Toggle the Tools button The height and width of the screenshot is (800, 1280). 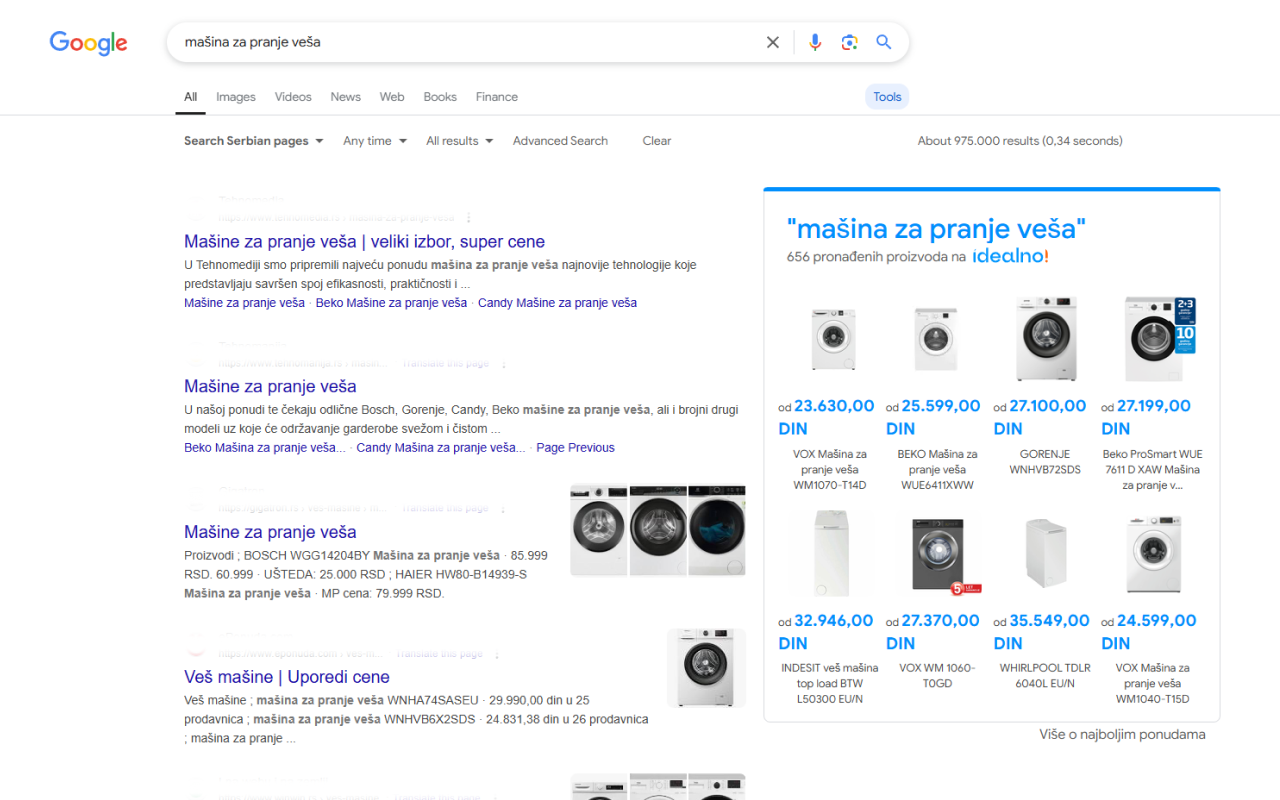click(887, 97)
